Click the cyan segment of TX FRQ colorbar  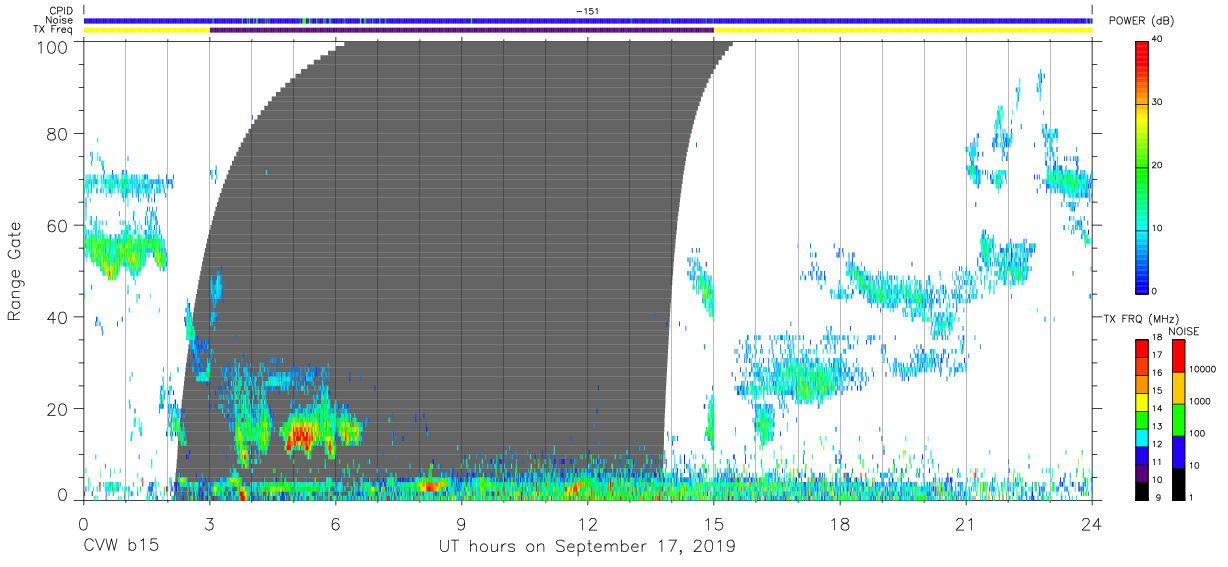click(1141, 437)
